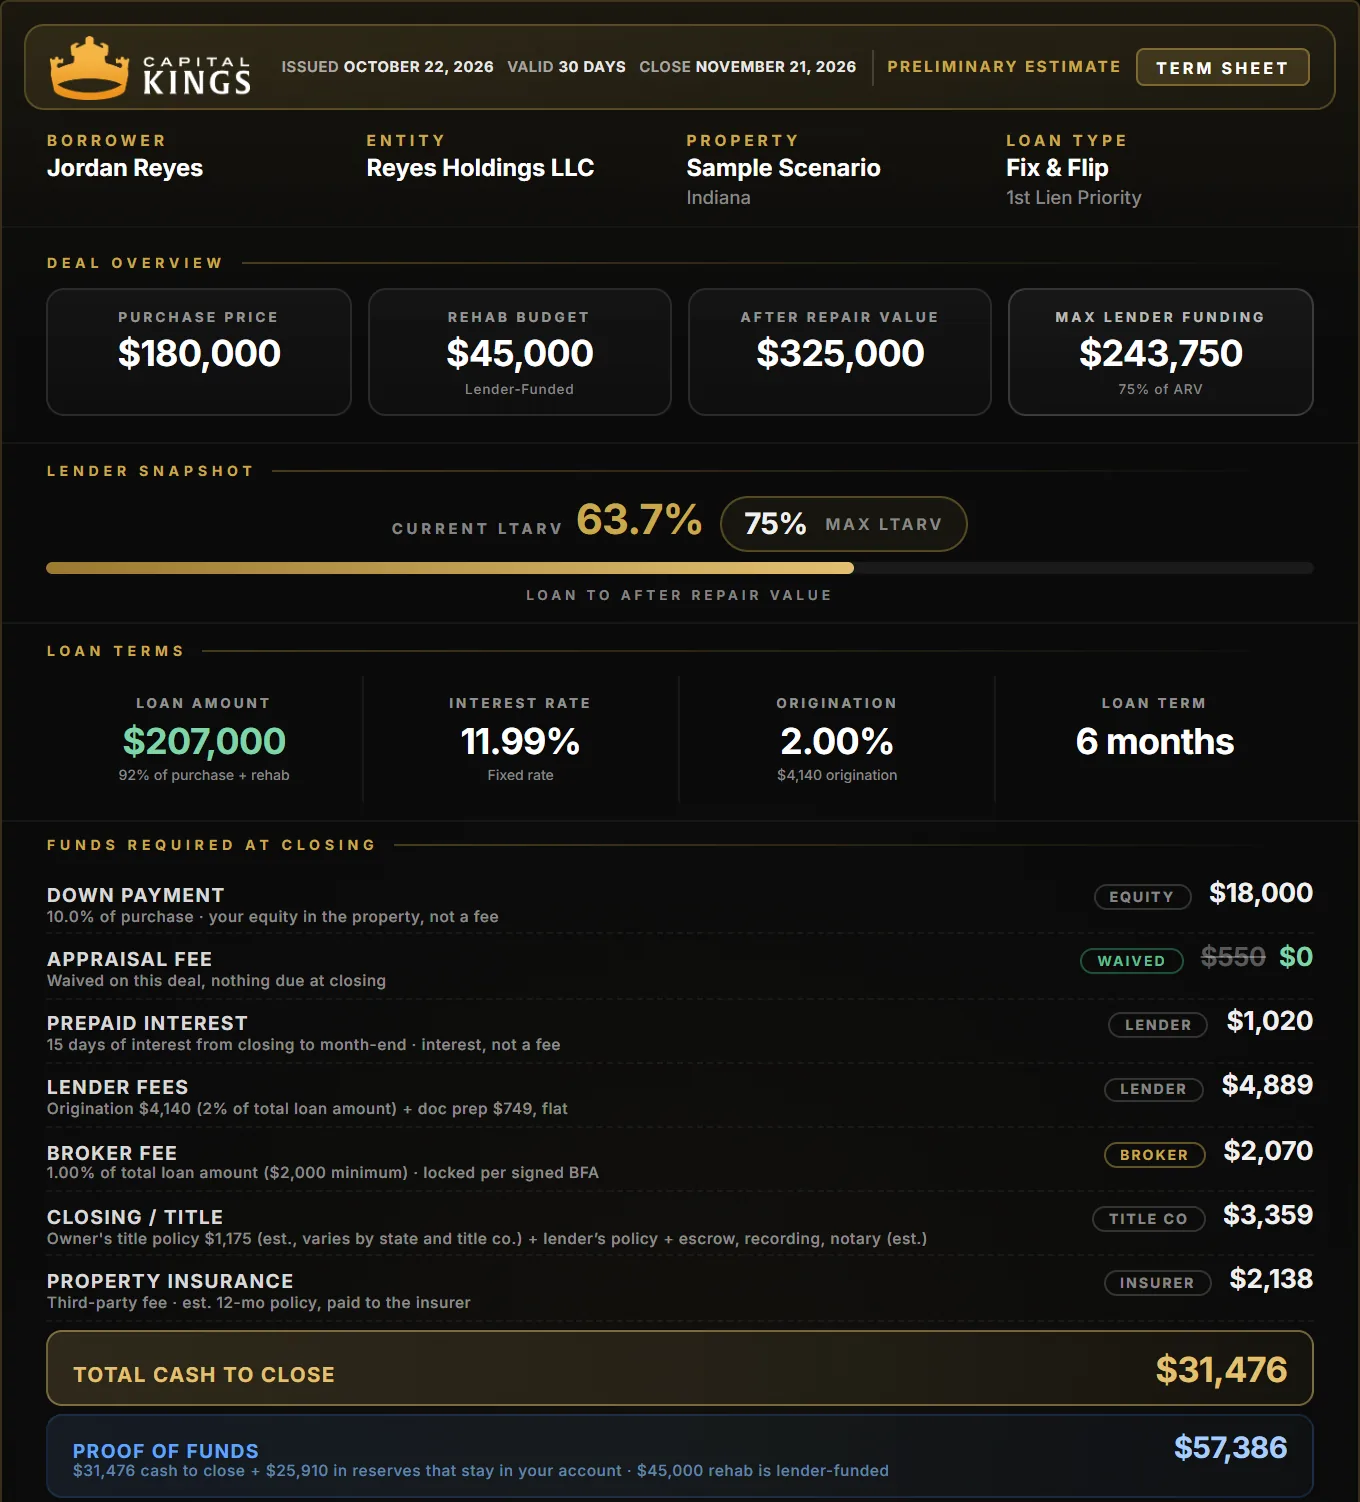The height and width of the screenshot is (1502, 1360).
Task: Click the Max Lender Funding $243,750 card
Action: (1160, 352)
